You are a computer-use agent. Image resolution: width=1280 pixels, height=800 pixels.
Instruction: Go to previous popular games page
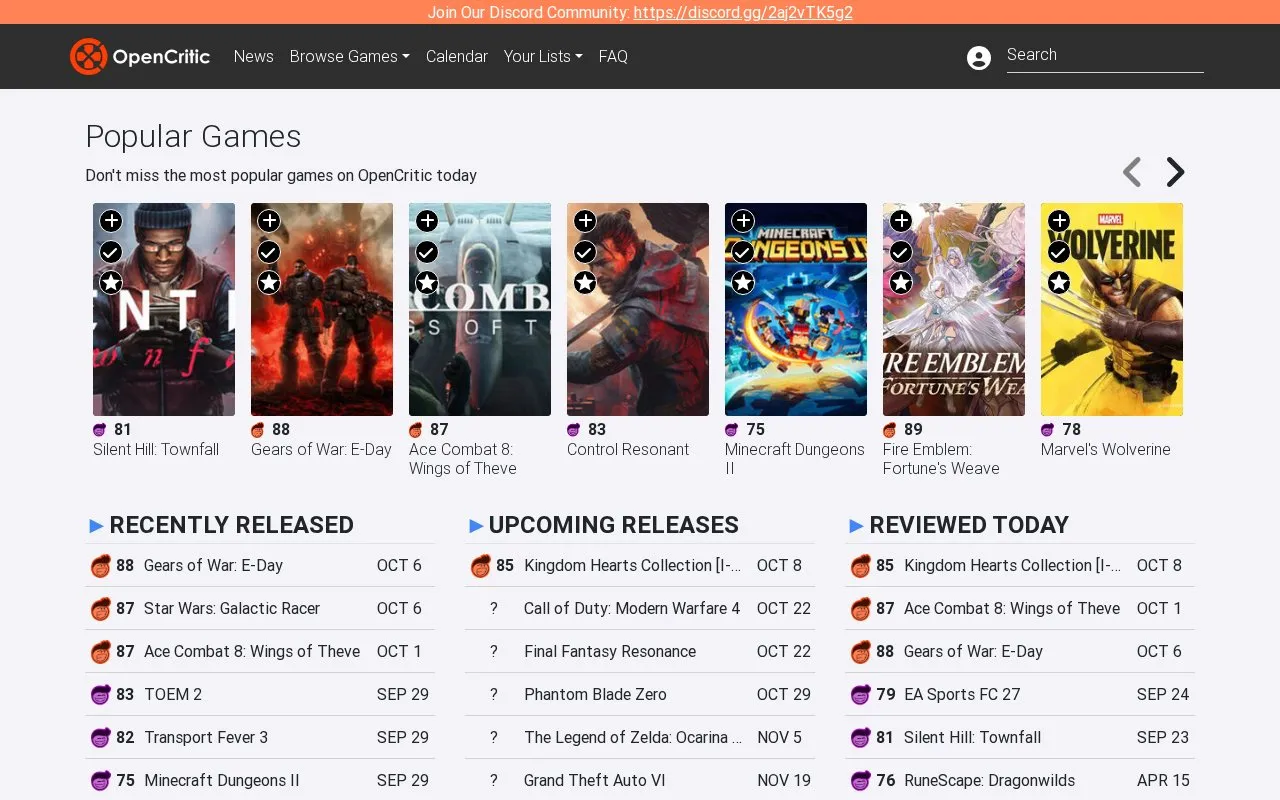[x=1132, y=172]
